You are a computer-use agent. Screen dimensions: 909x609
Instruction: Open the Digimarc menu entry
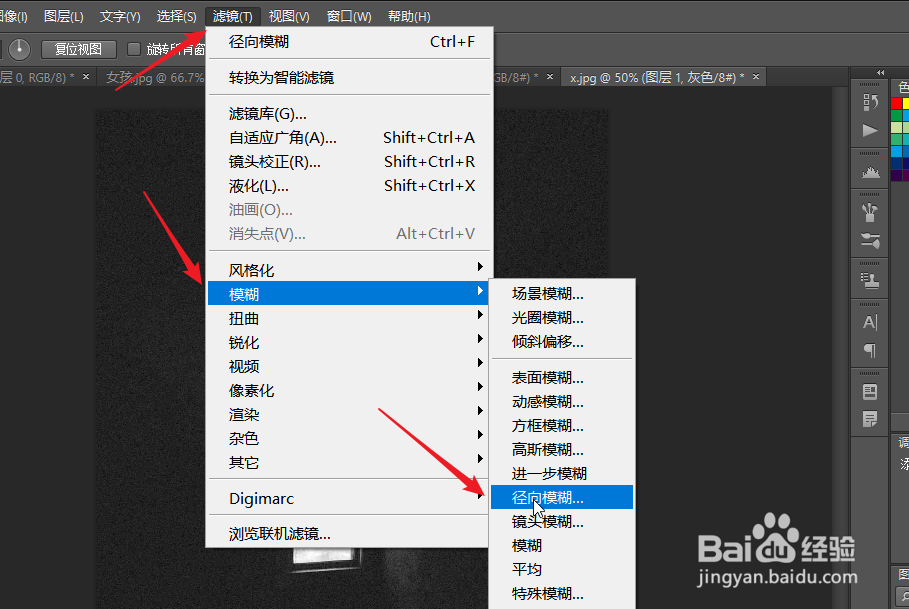348,498
